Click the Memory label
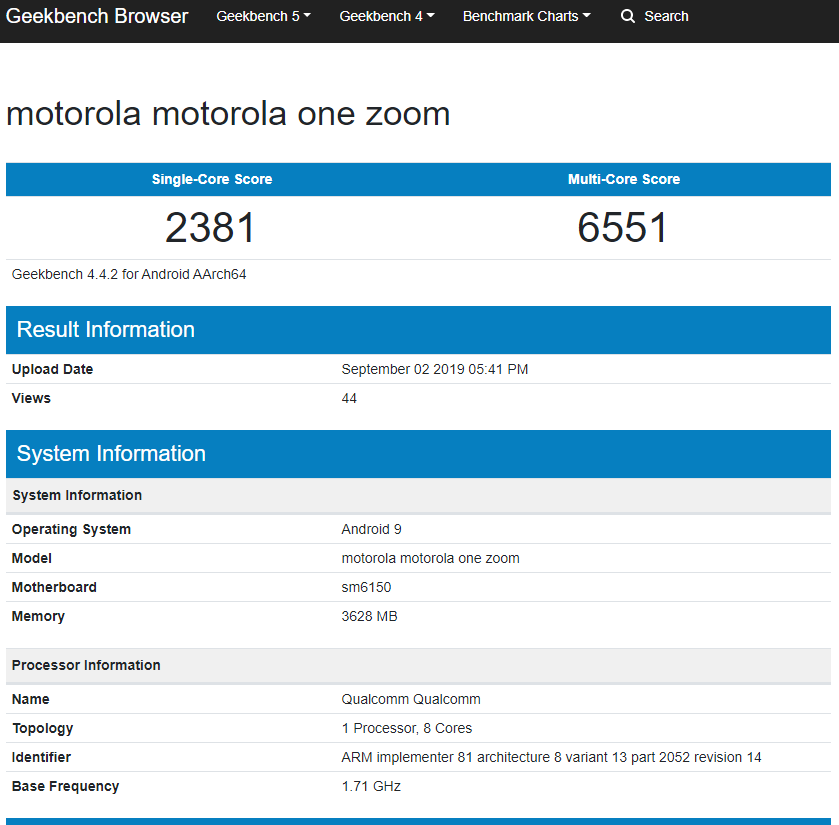839x825 pixels. click(38, 616)
